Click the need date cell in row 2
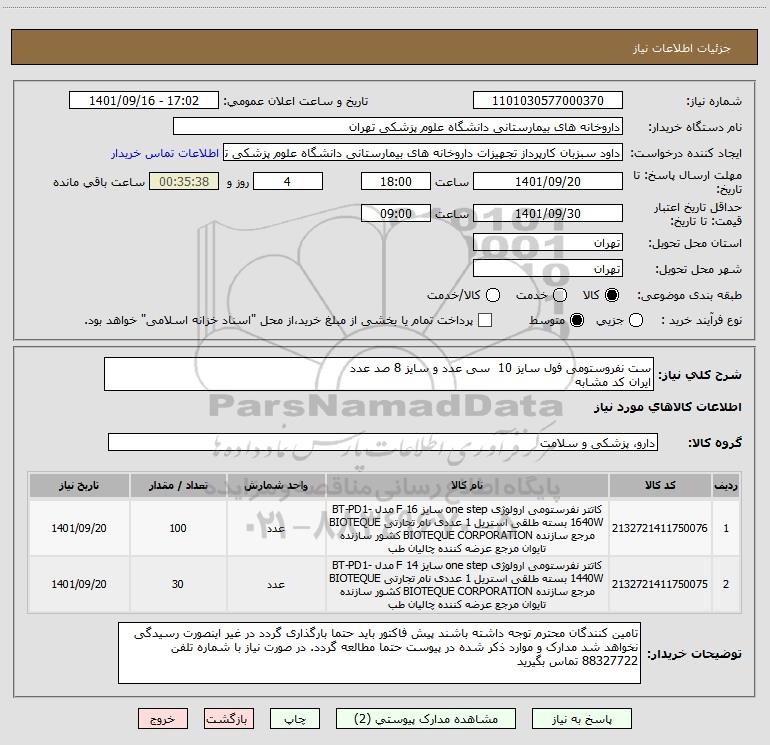This screenshot has height=745, width=770. (79, 584)
